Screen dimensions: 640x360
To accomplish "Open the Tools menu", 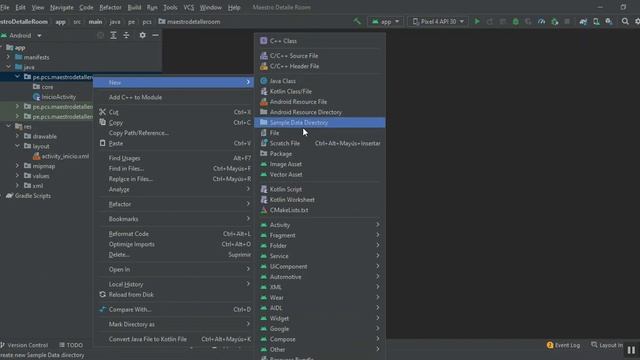I will click(x=170, y=7).
